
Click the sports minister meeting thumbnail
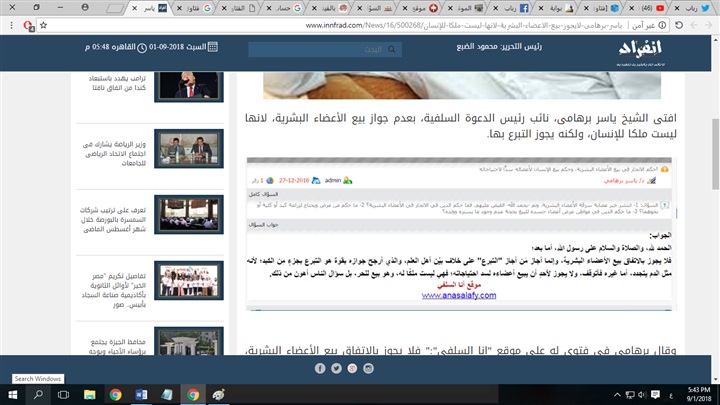click(191, 151)
